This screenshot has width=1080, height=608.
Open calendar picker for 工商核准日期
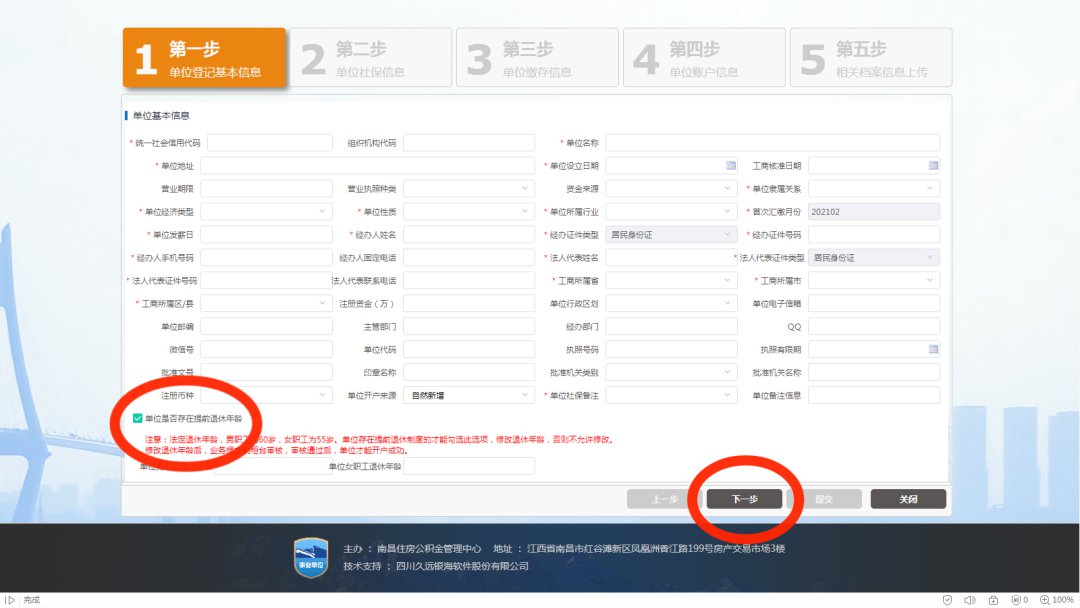[933, 165]
